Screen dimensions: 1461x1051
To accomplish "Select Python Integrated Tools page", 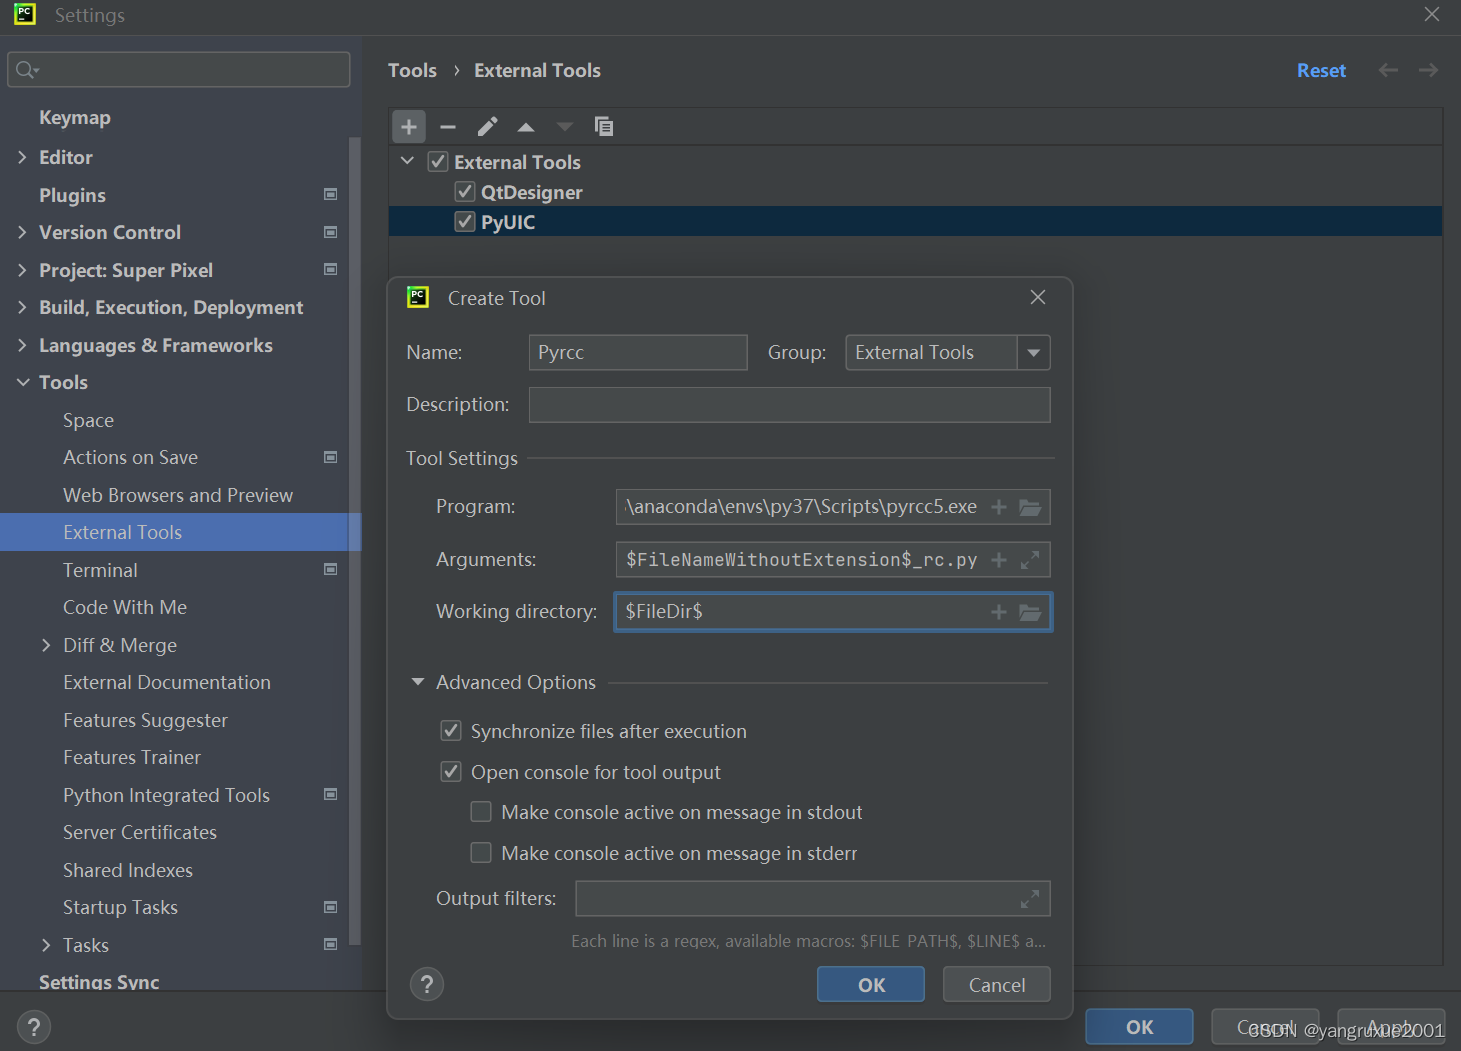I will [166, 795].
